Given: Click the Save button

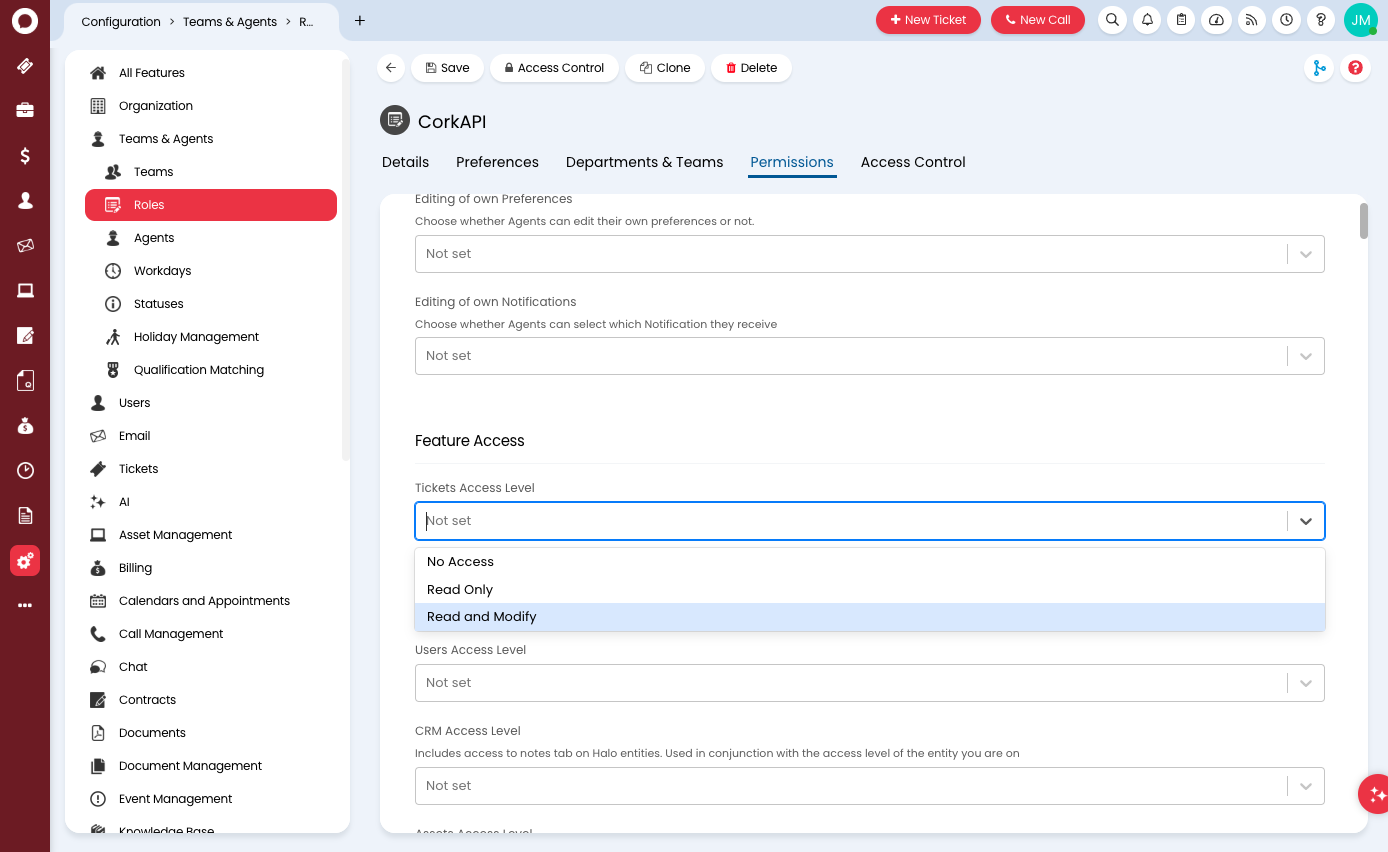Looking at the screenshot, I should [447, 68].
